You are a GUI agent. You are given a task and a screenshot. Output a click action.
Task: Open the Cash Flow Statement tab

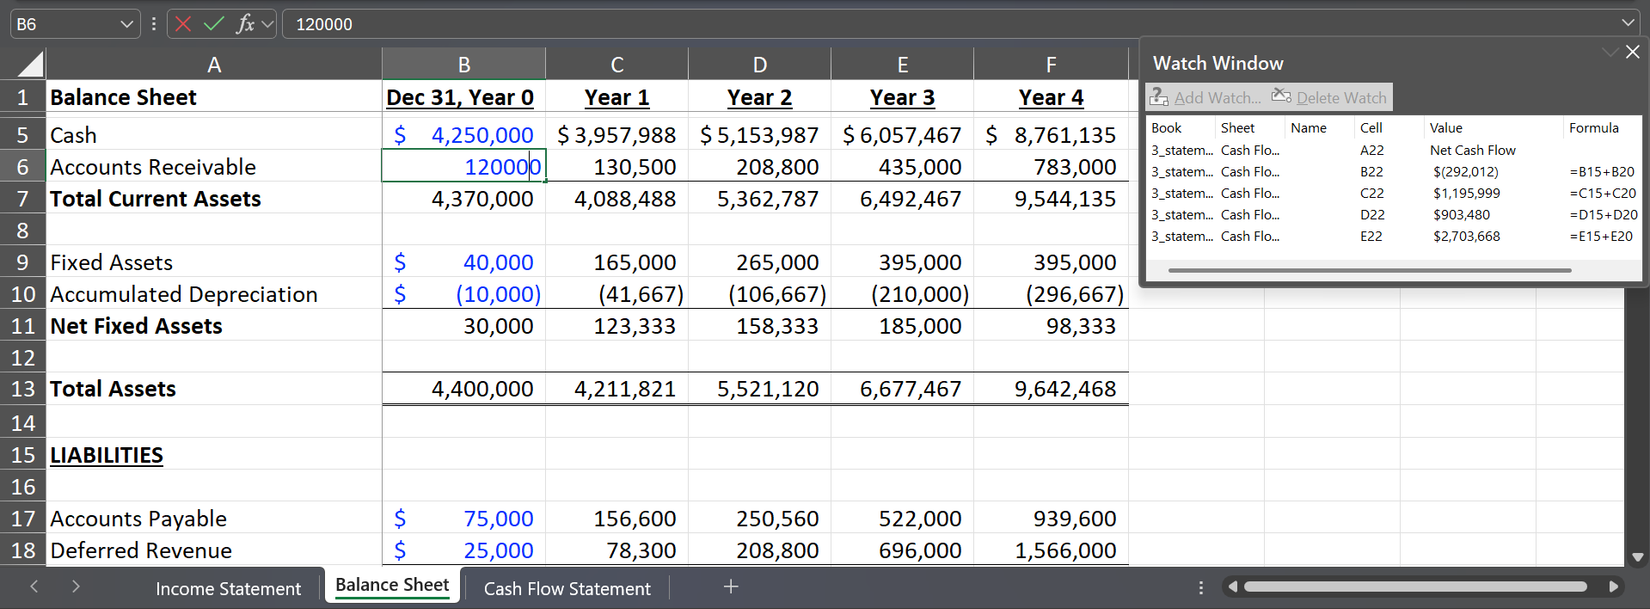point(567,589)
